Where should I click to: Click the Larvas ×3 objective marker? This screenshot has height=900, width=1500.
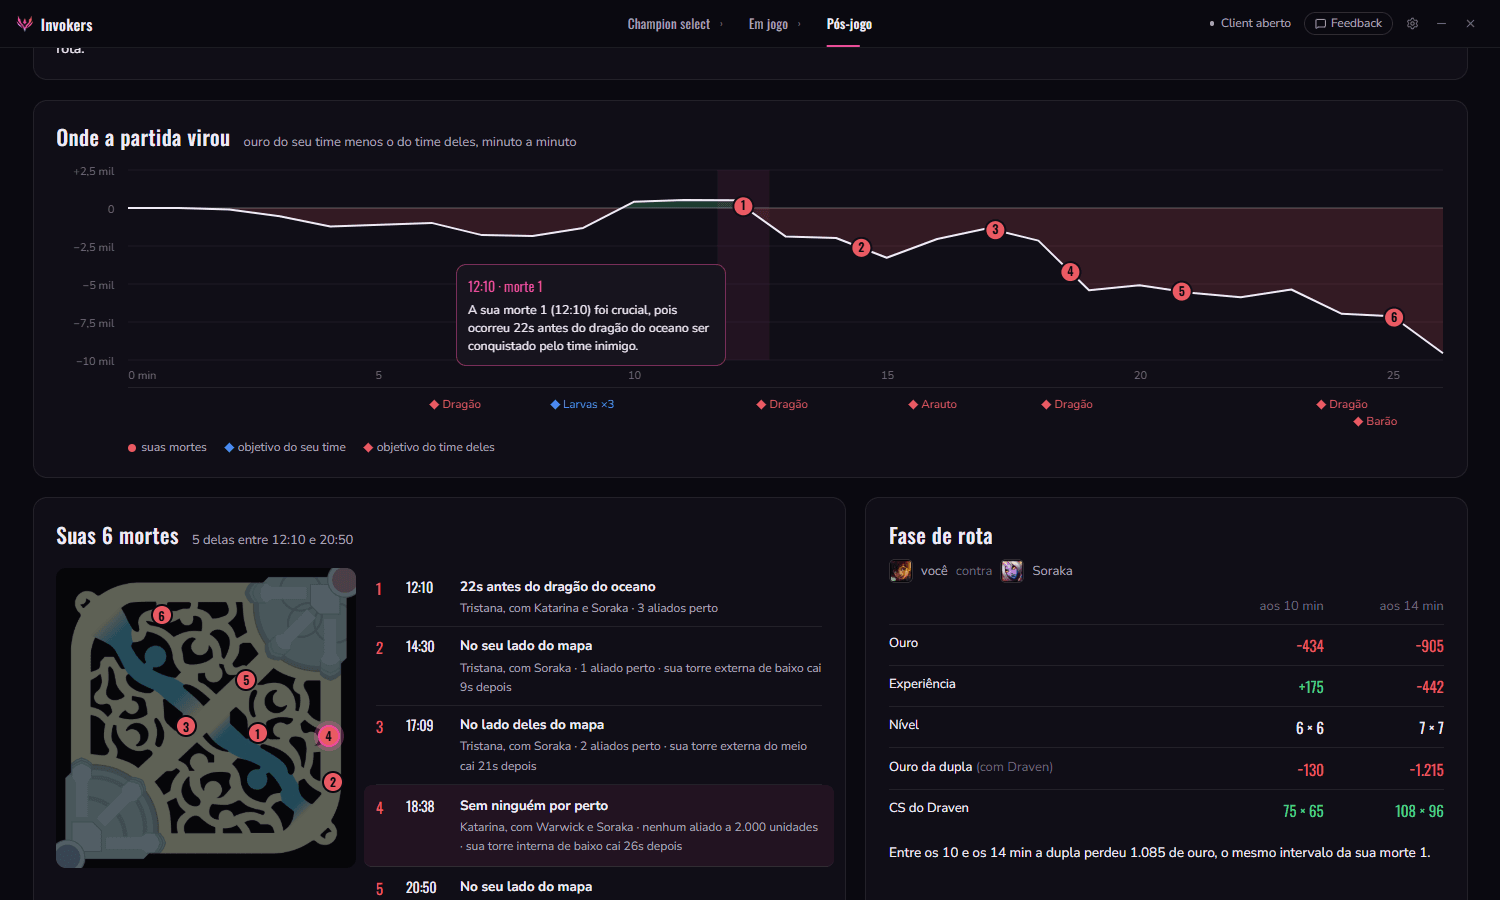pyautogui.click(x=582, y=404)
